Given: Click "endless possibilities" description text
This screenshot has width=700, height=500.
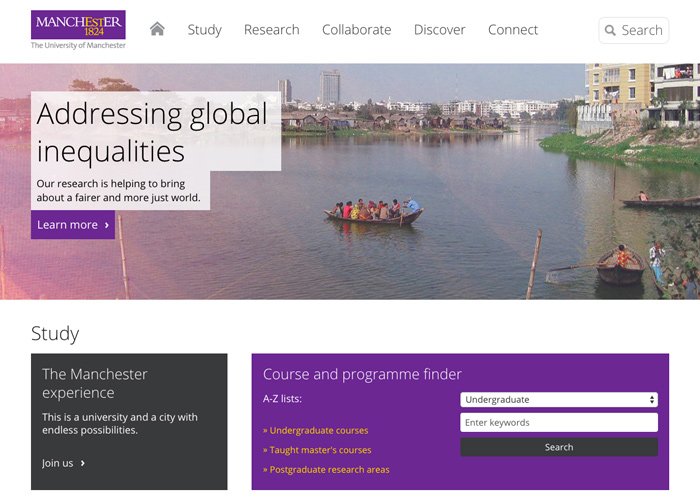Looking at the screenshot, I should (x=120, y=424).
